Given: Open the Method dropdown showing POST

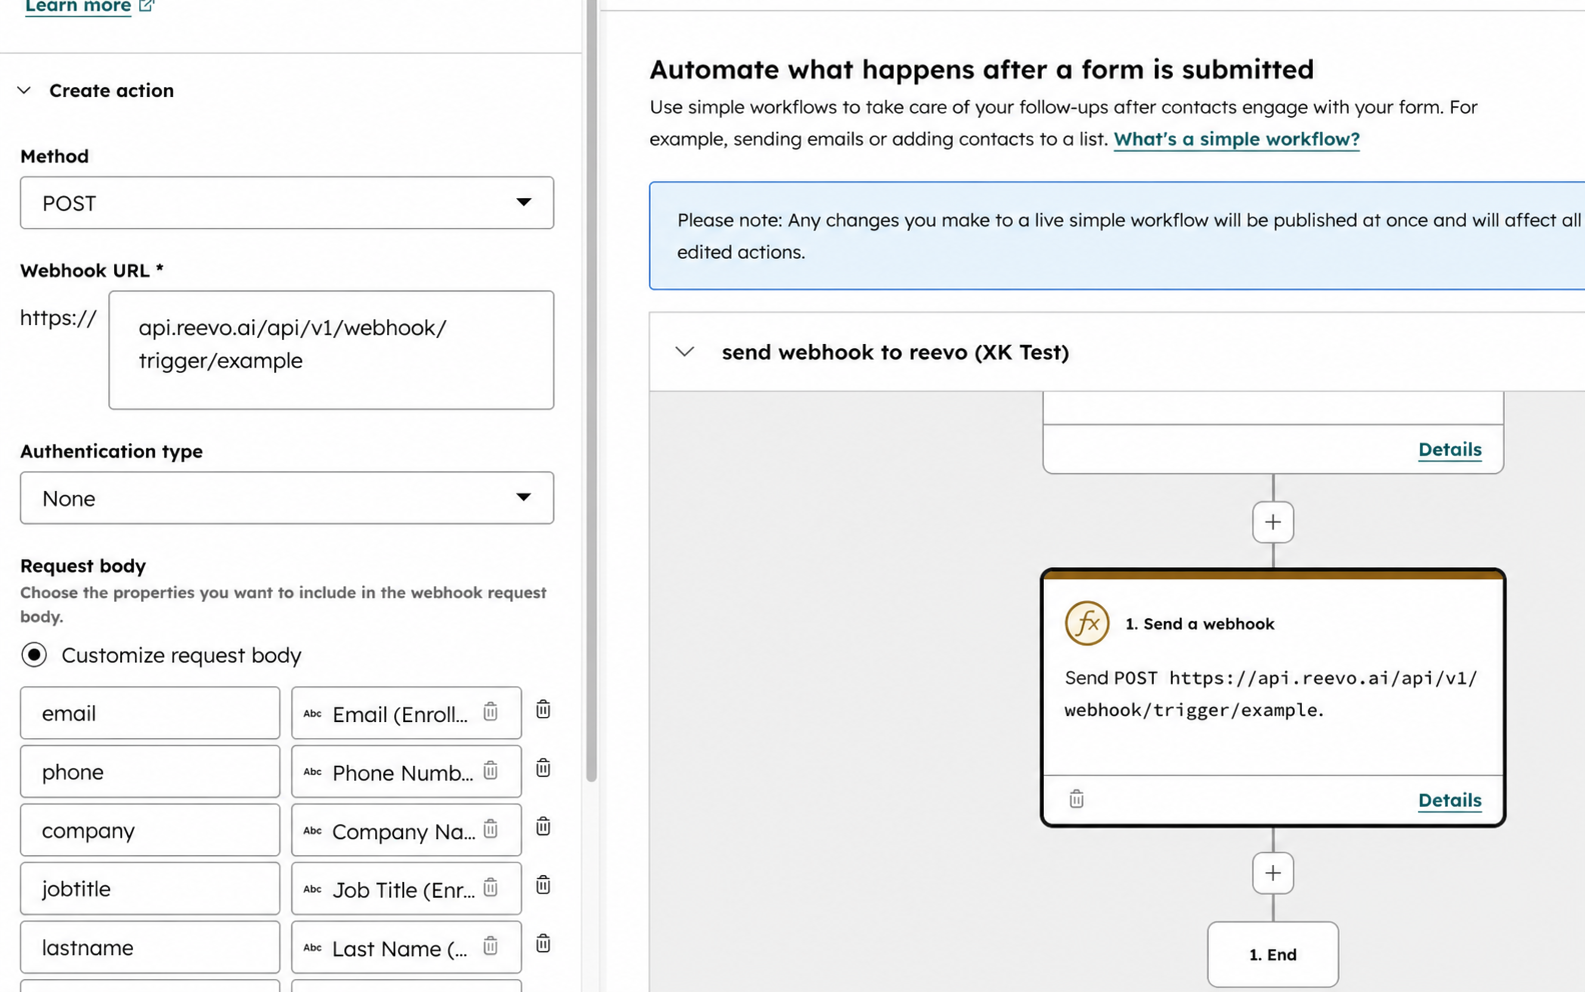Looking at the screenshot, I should [x=287, y=203].
